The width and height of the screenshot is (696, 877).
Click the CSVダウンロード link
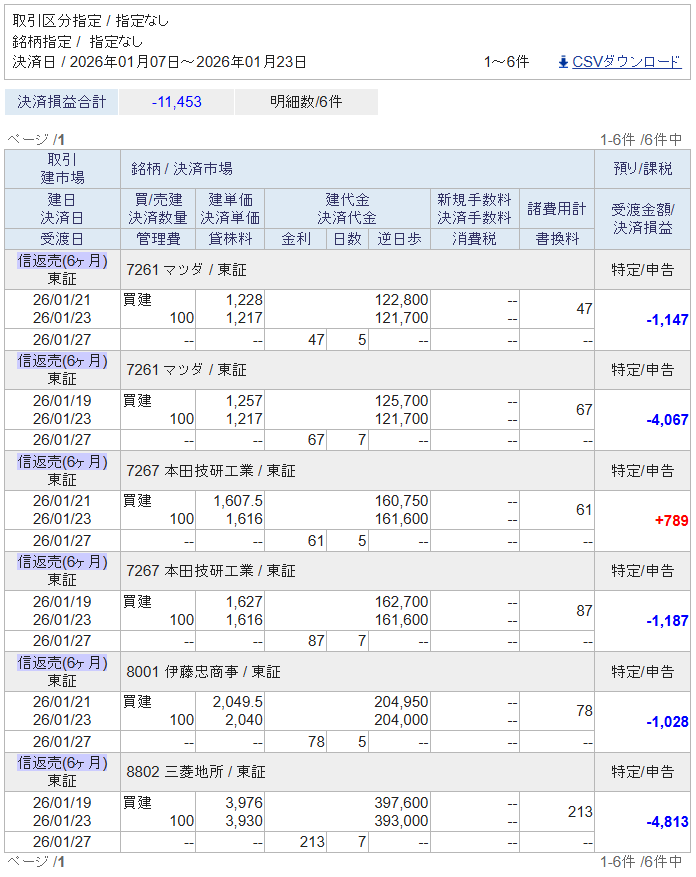point(627,62)
